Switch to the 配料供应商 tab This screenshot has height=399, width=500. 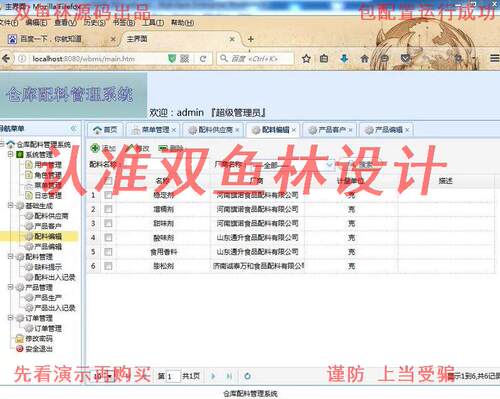(214, 130)
